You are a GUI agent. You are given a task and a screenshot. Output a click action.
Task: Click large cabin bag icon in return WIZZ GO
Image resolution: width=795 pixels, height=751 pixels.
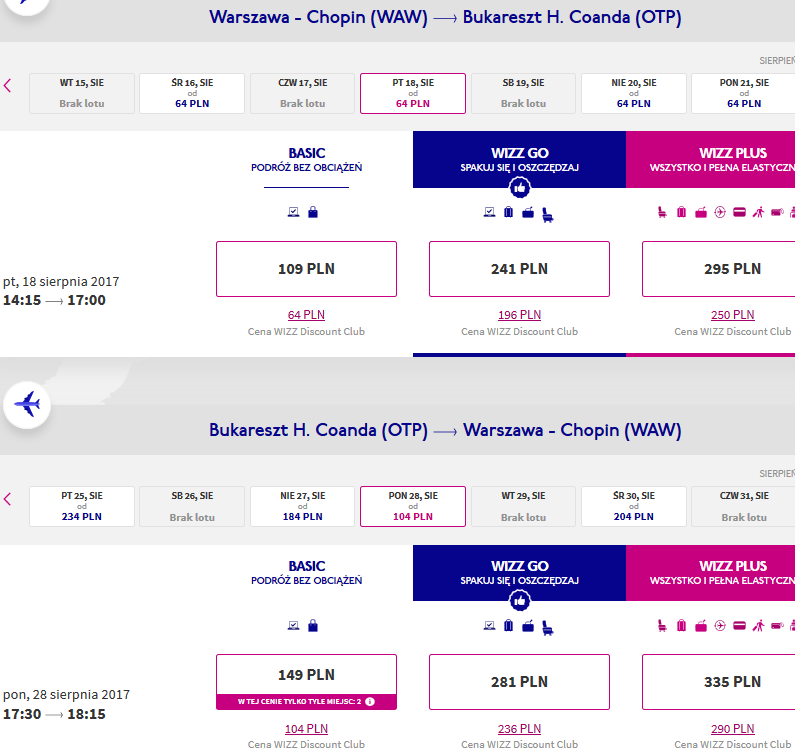(528, 626)
